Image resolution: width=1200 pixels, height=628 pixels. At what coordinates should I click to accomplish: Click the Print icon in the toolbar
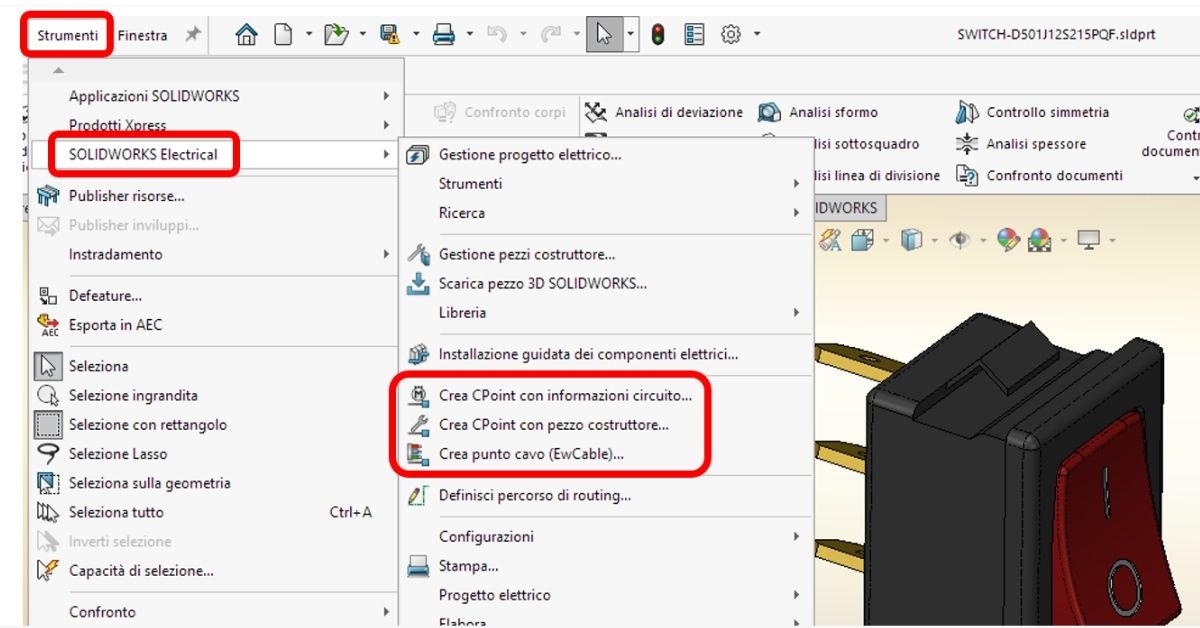tap(444, 35)
